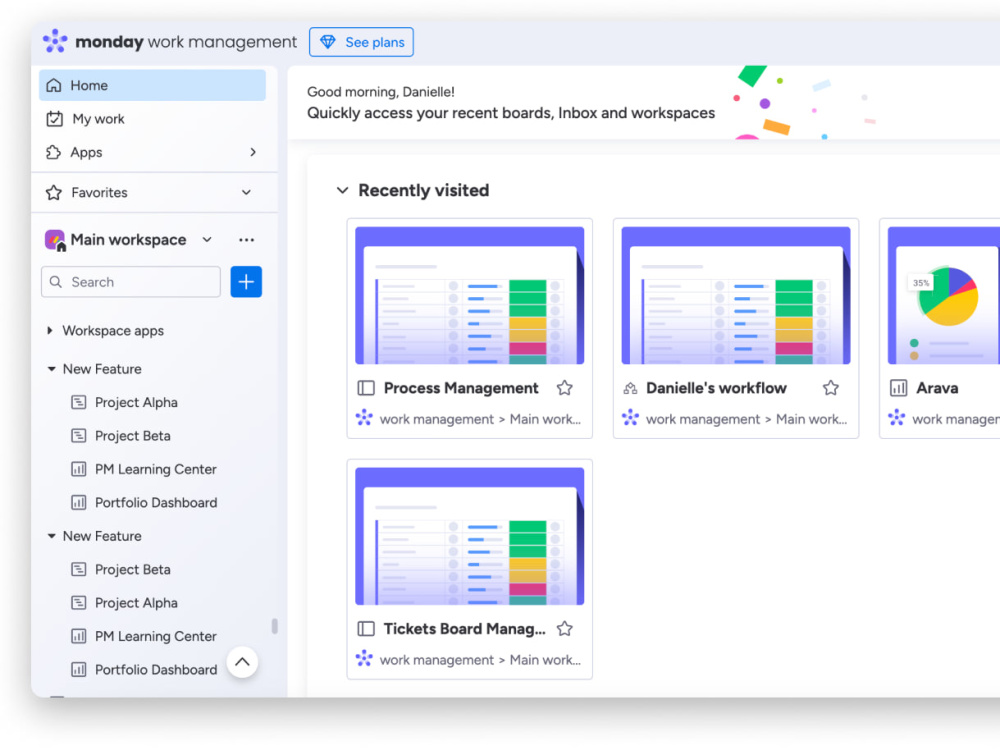Click the workspace Search field
Screen dimensions: 1000x750
tap(131, 282)
